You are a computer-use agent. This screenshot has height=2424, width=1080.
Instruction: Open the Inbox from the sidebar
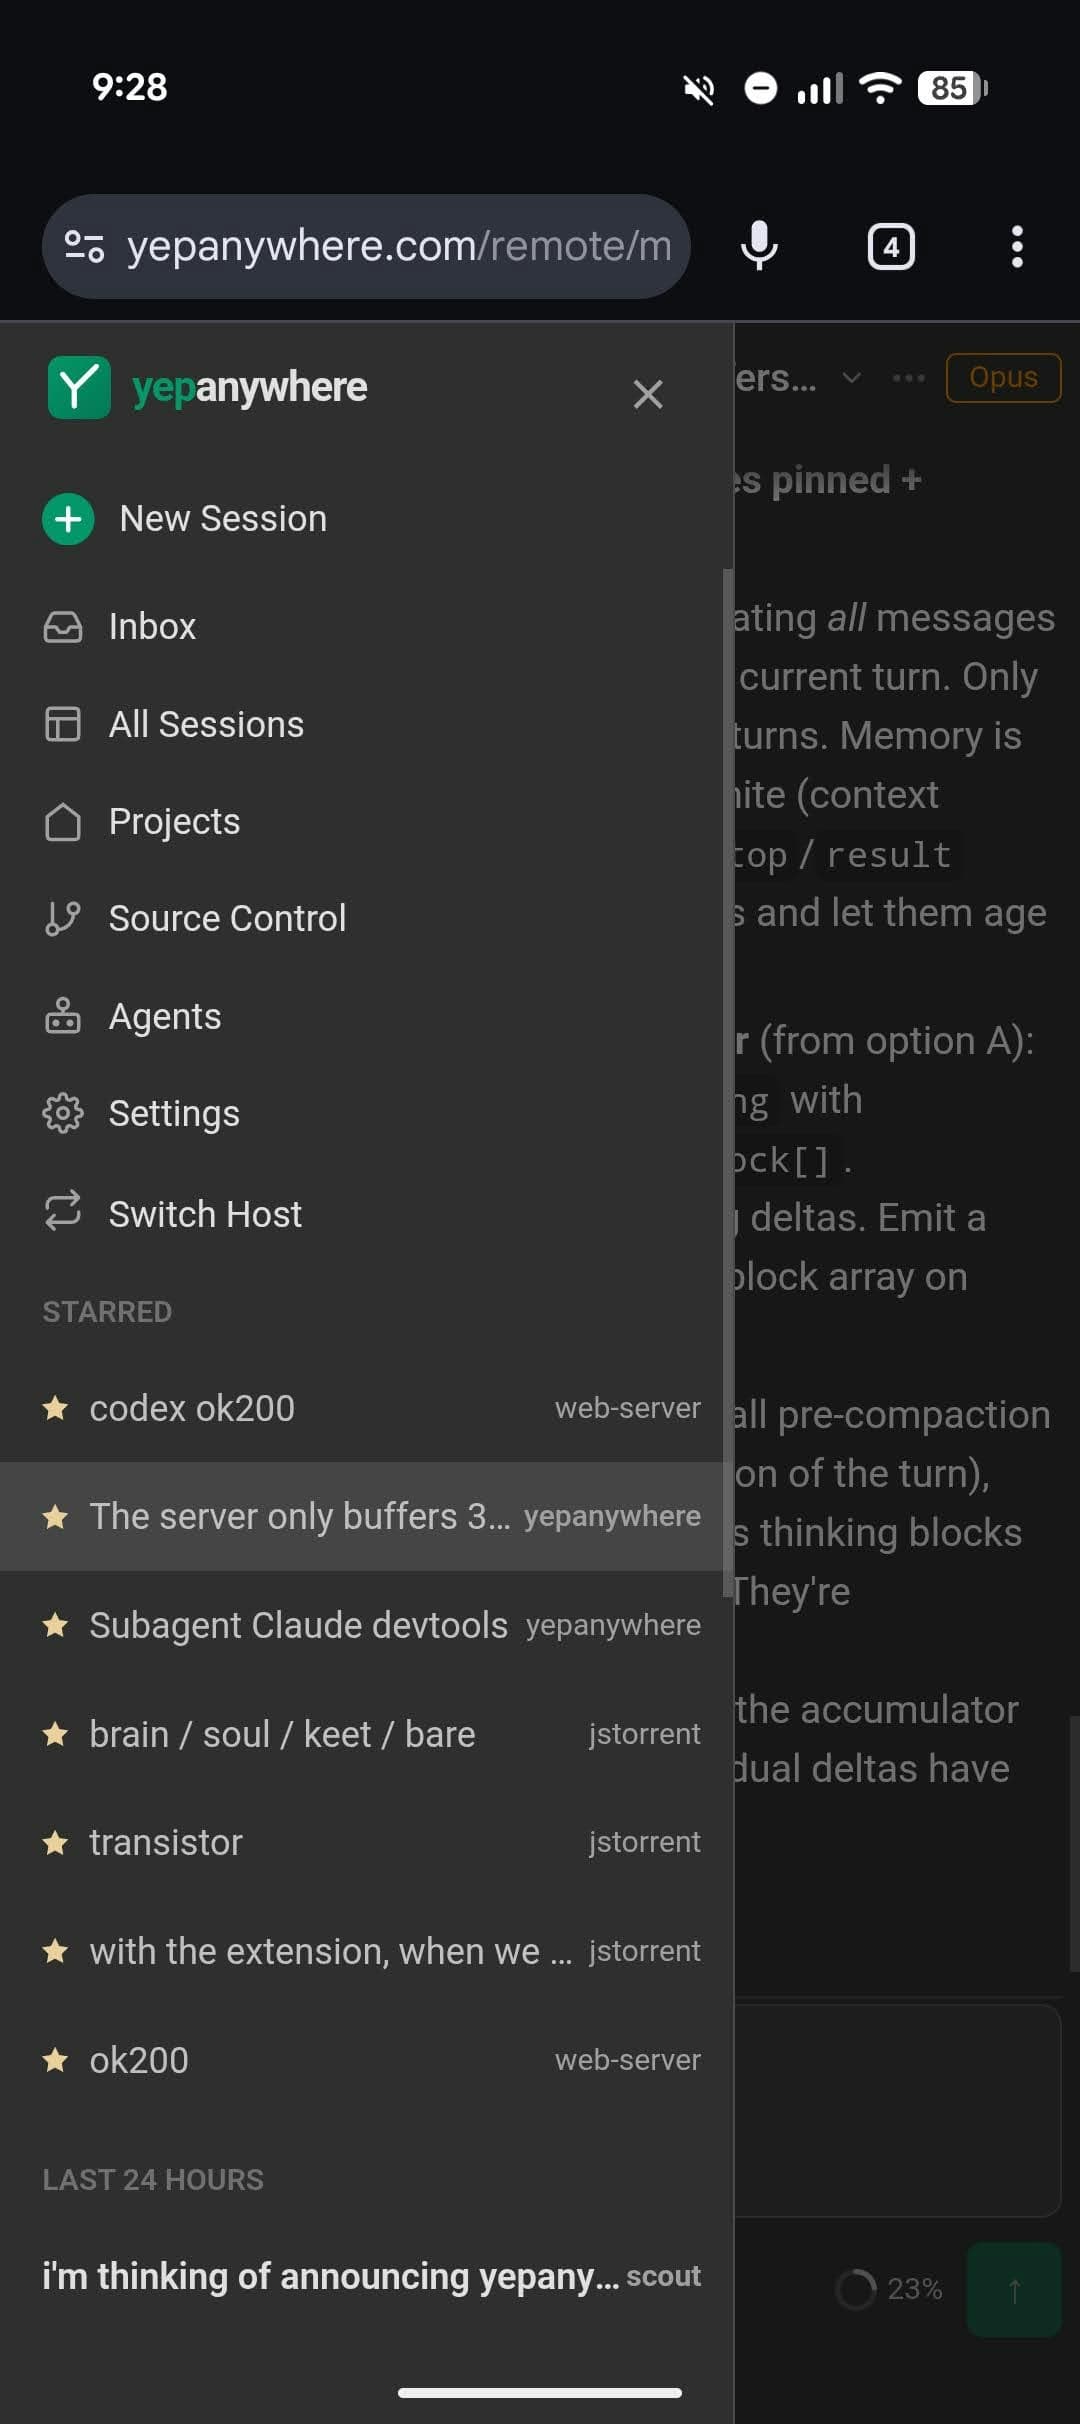152,626
